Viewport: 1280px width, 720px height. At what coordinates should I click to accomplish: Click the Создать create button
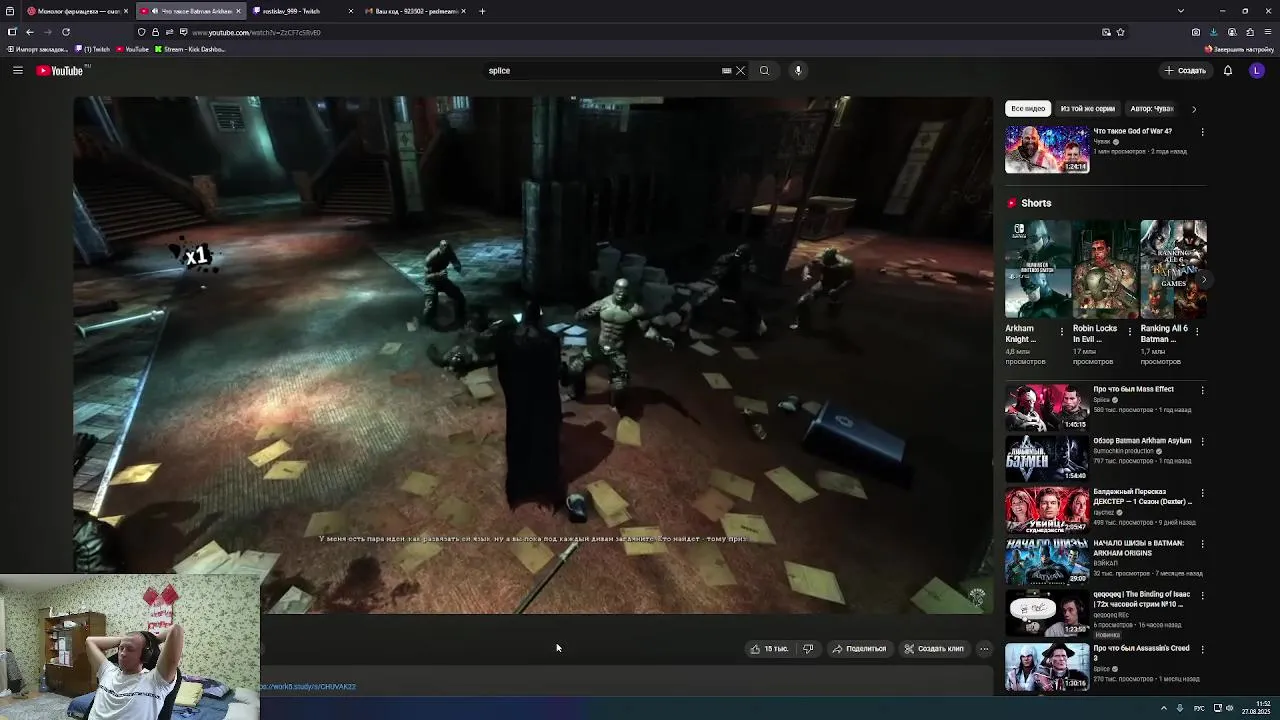[x=1186, y=70]
